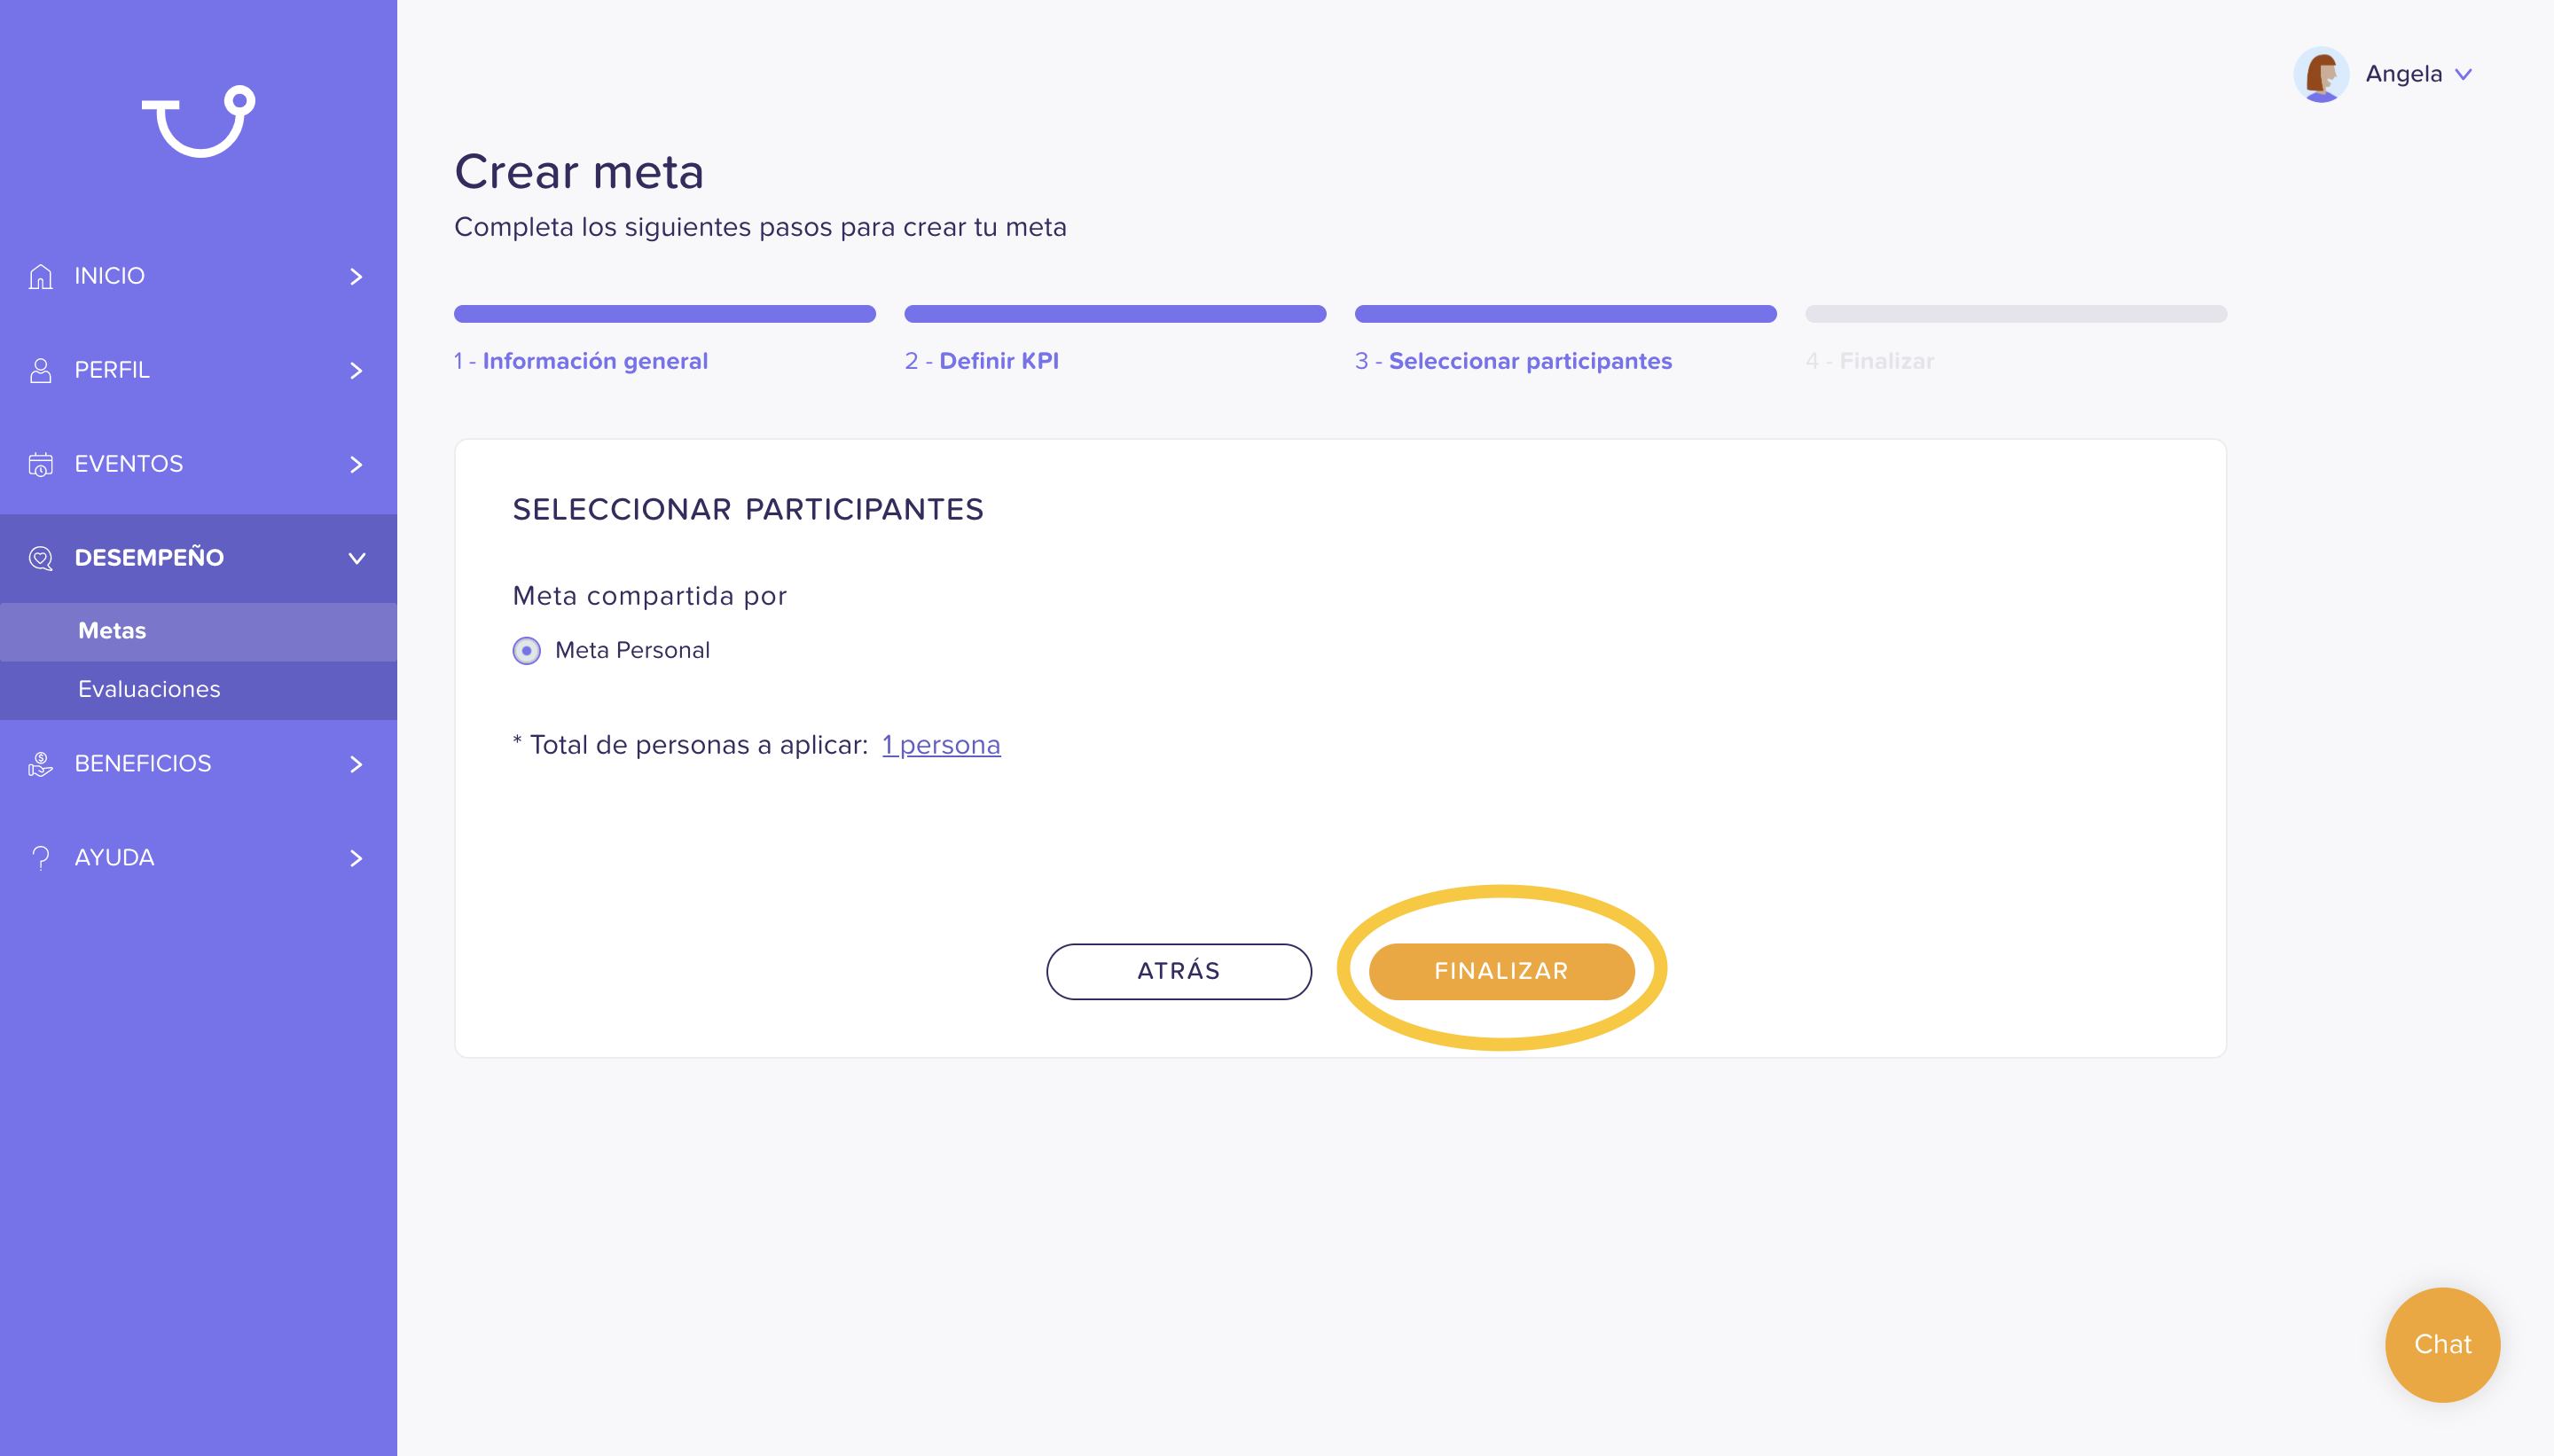Open the 1 persona link
The height and width of the screenshot is (1456, 2554).
tap(941, 745)
